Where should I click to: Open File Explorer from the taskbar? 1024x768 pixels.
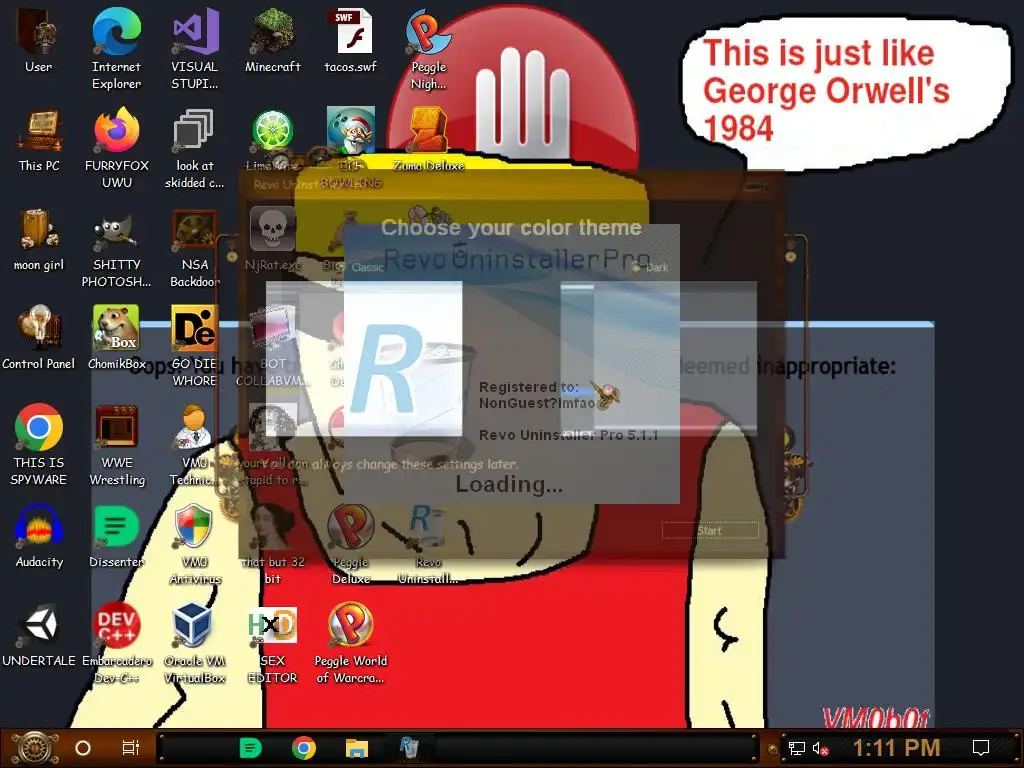click(357, 748)
